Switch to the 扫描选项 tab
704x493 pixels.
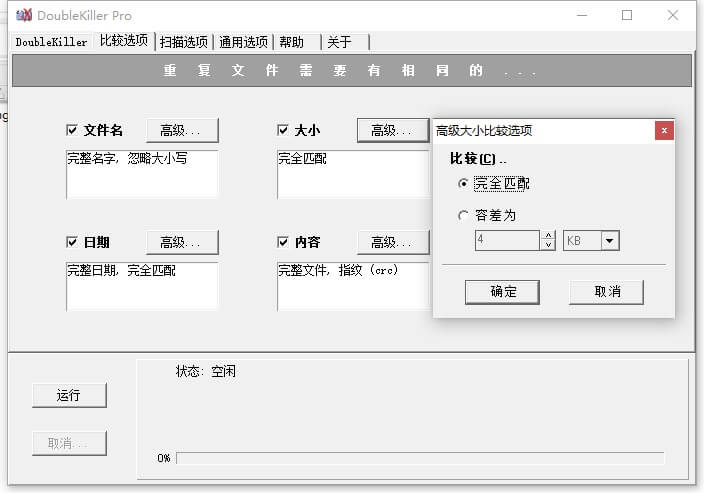coord(184,42)
